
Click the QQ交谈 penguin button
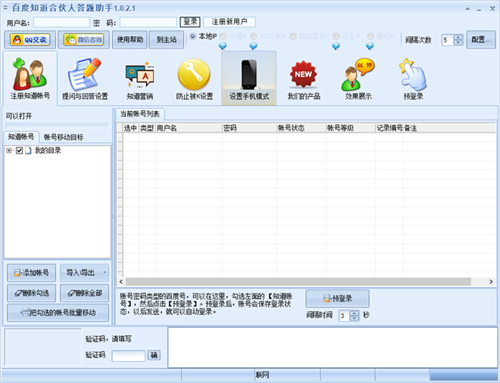click(x=30, y=40)
